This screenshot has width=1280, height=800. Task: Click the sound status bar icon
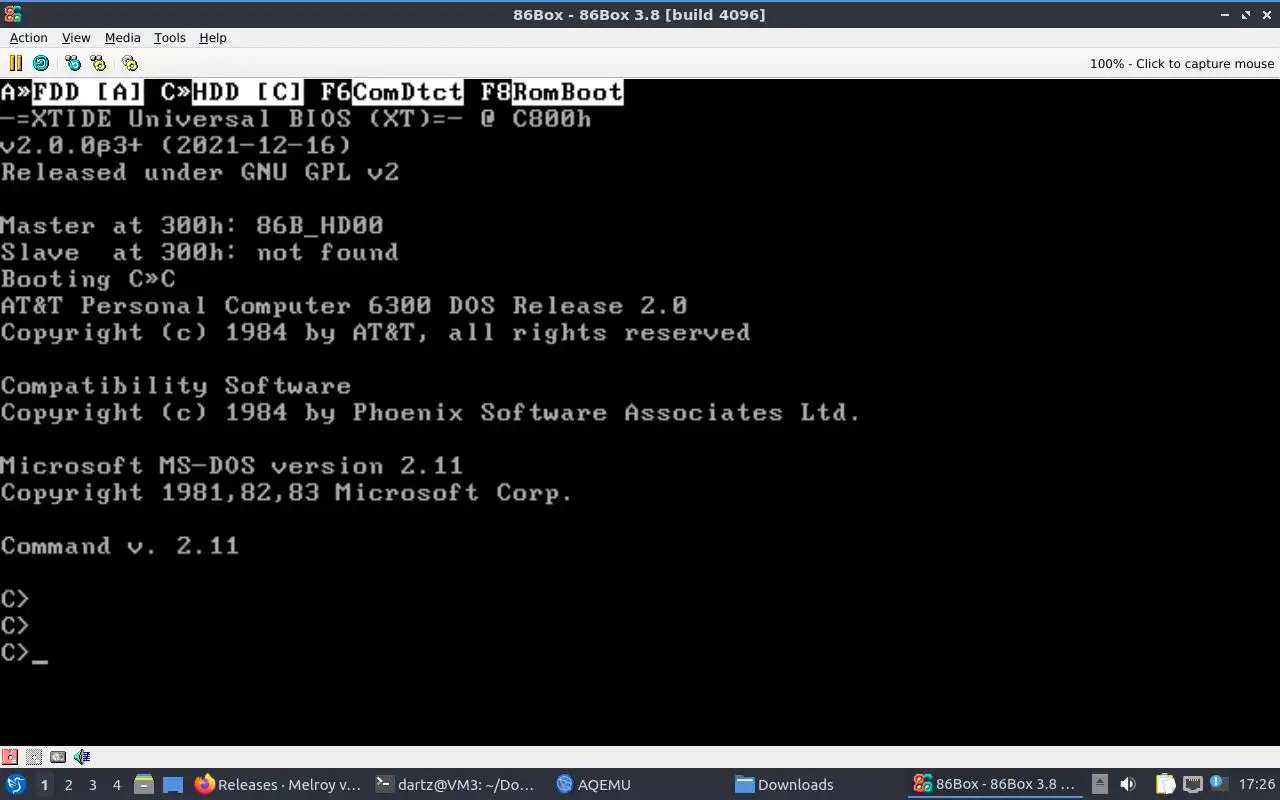(x=82, y=757)
